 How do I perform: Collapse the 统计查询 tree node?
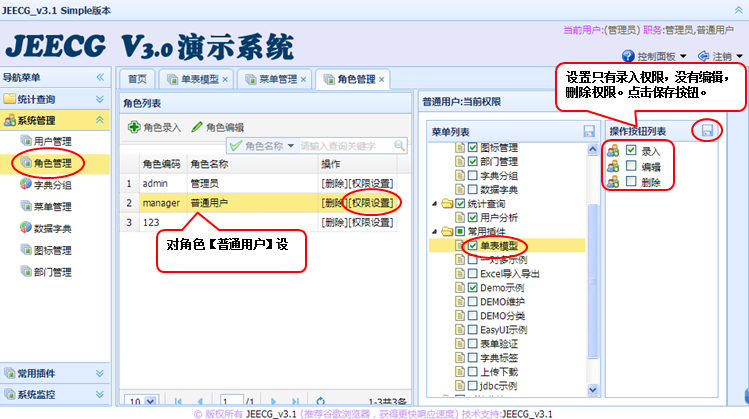coord(434,204)
